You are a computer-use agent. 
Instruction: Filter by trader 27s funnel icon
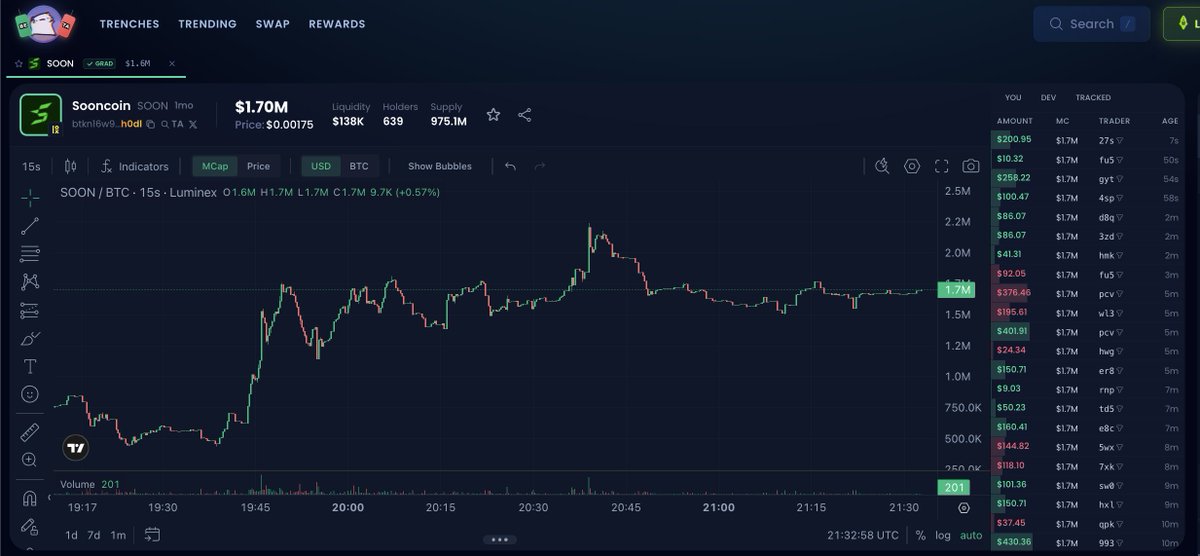[x=1118, y=141]
